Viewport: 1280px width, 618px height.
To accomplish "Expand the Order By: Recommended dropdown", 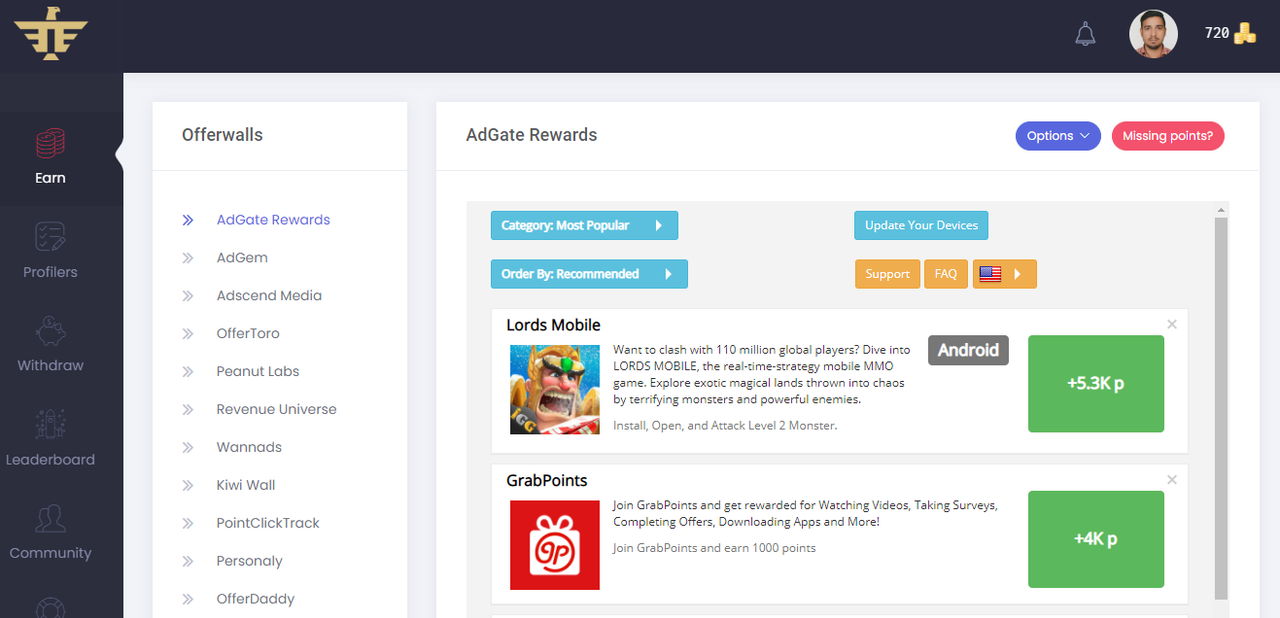I will (589, 274).
